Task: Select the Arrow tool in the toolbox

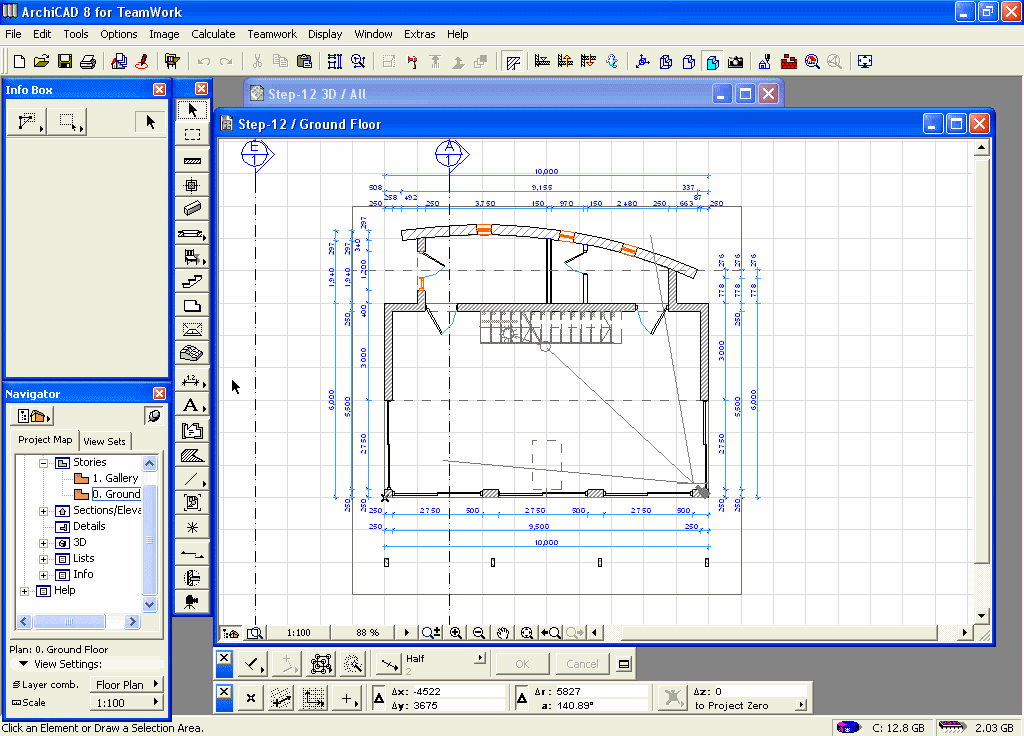Action: (192, 110)
